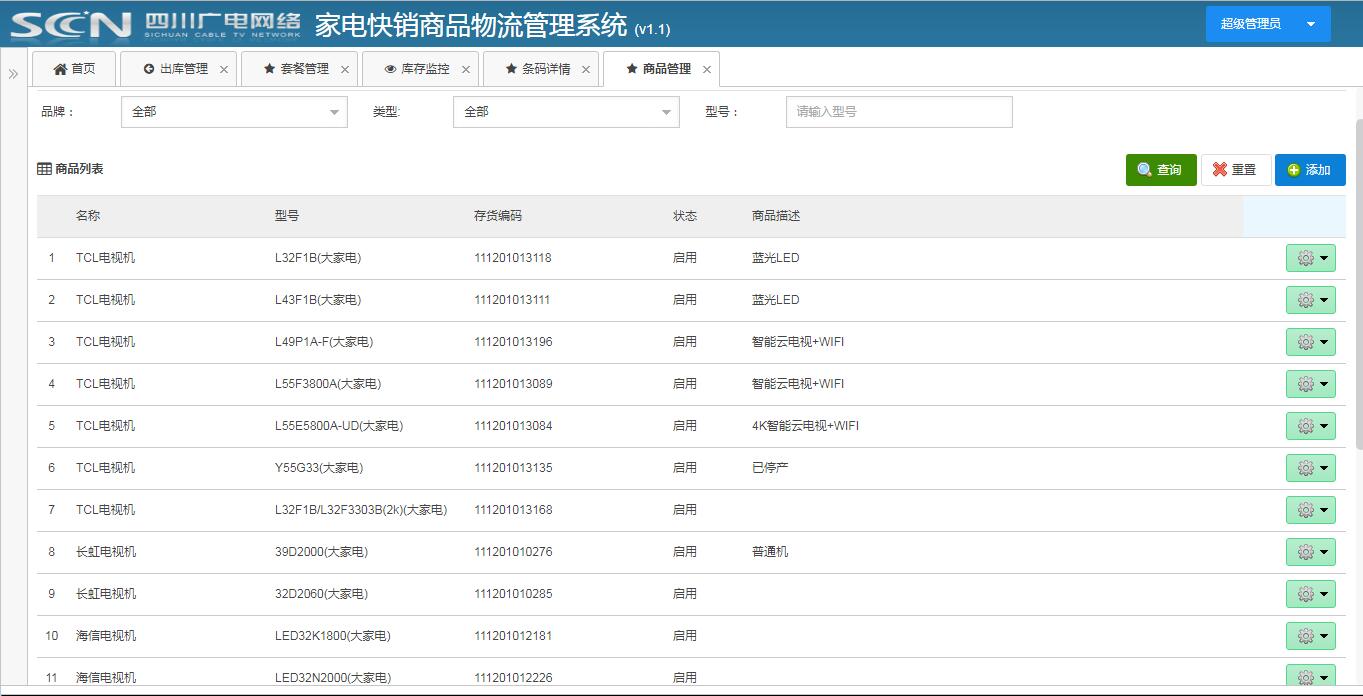Image resolution: width=1363 pixels, height=696 pixels.
Task: Click the blue 添加 add button
Action: click(1309, 170)
